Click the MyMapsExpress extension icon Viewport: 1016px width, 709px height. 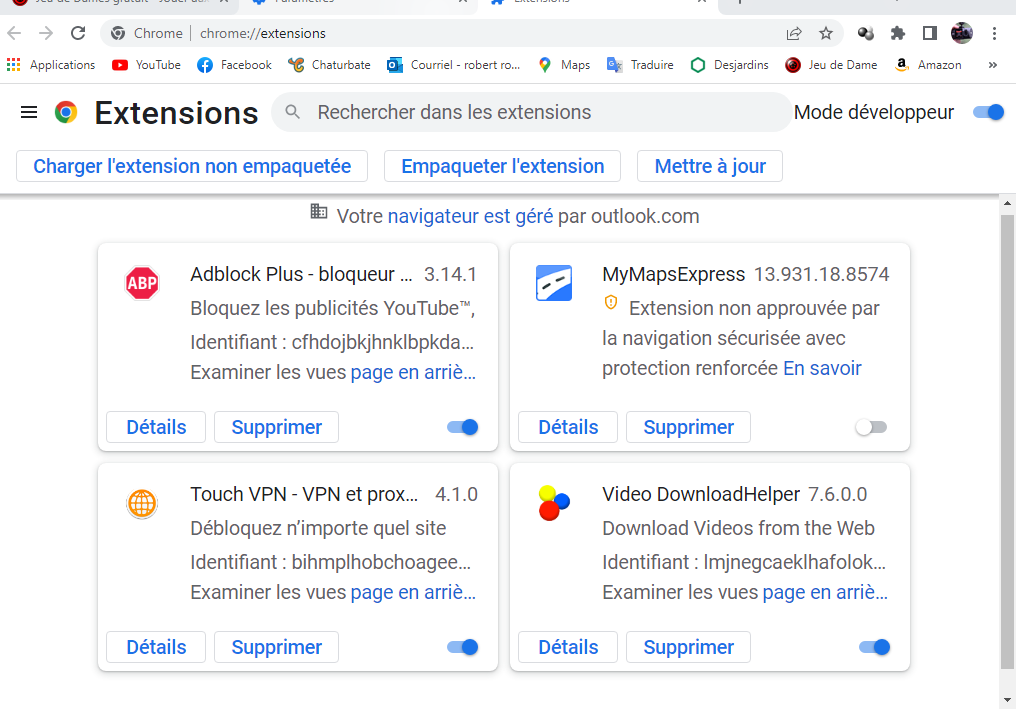pos(554,283)
